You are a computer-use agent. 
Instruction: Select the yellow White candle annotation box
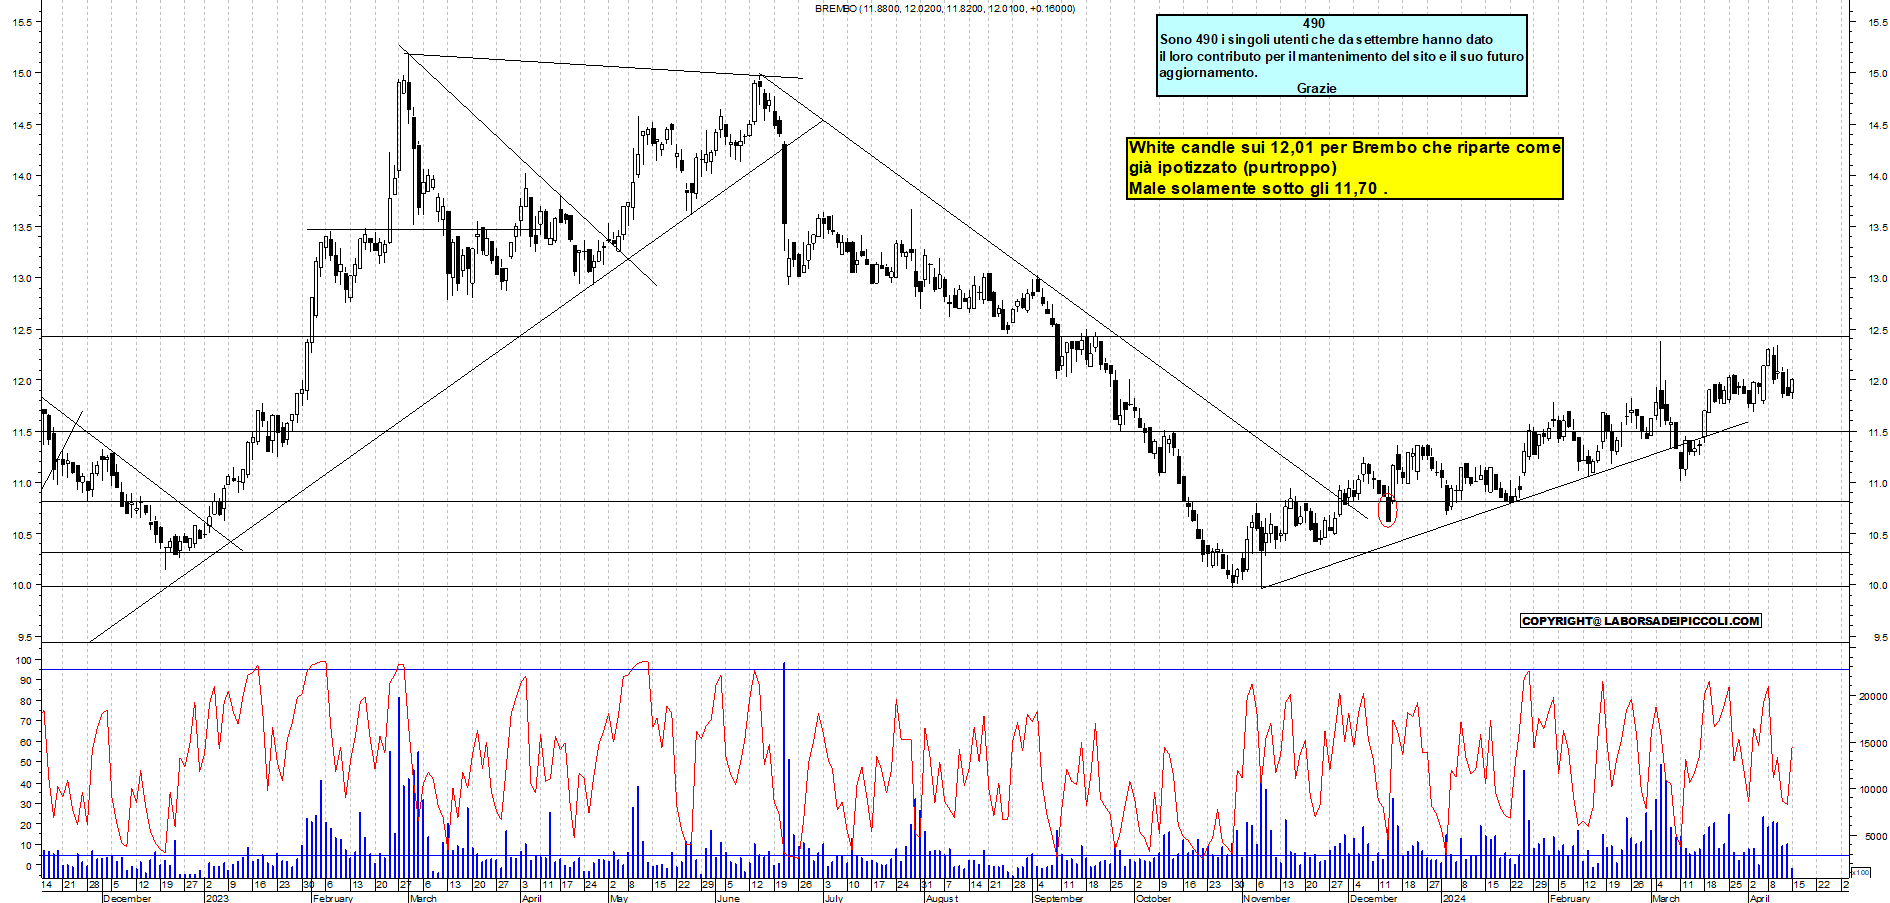[1344, 168]
